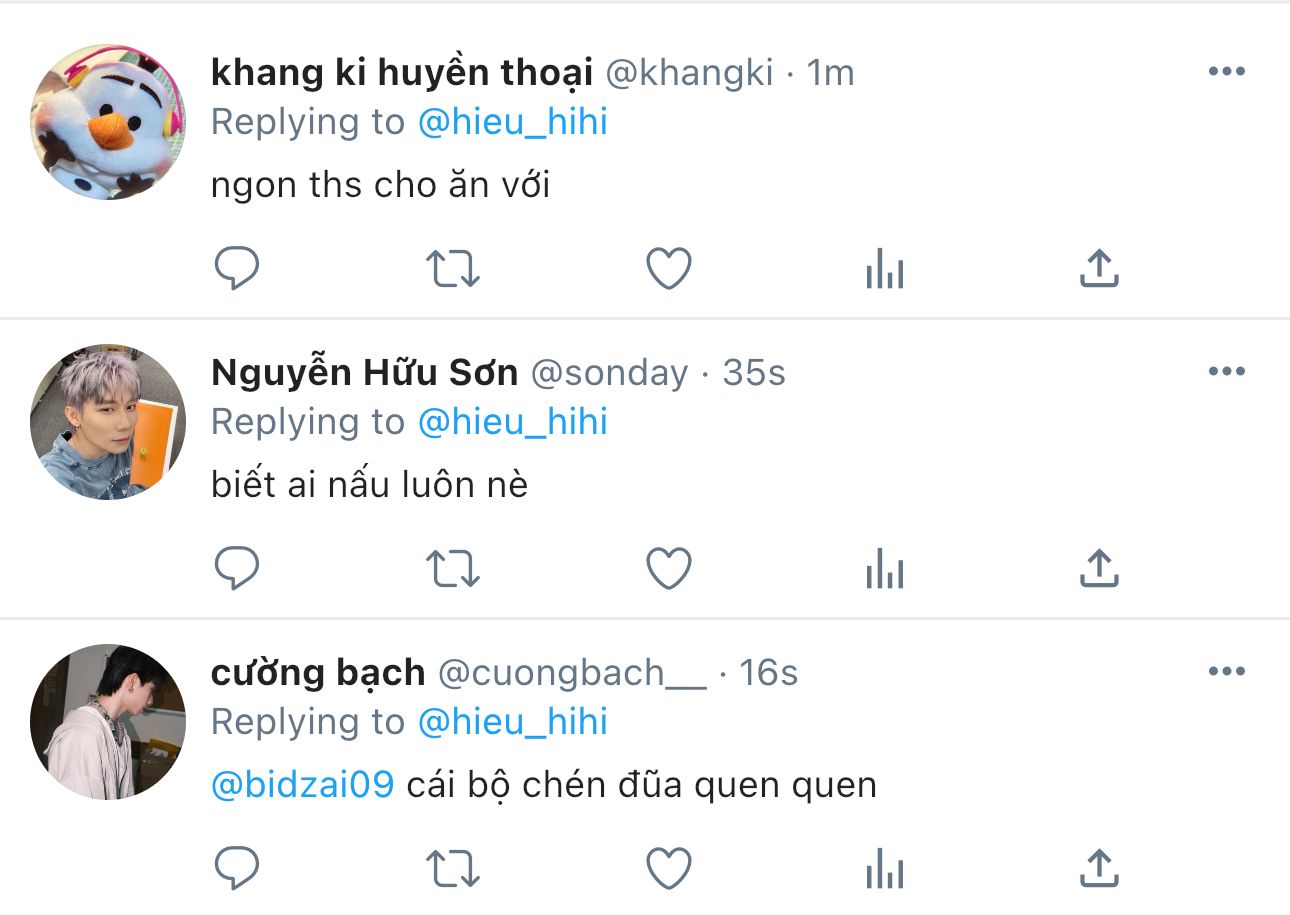Image resolution: width=1290 pixels, height=915 pixels.
Task: Share khang ki huyền thoại's tweet
Action: pos(1098,268)
